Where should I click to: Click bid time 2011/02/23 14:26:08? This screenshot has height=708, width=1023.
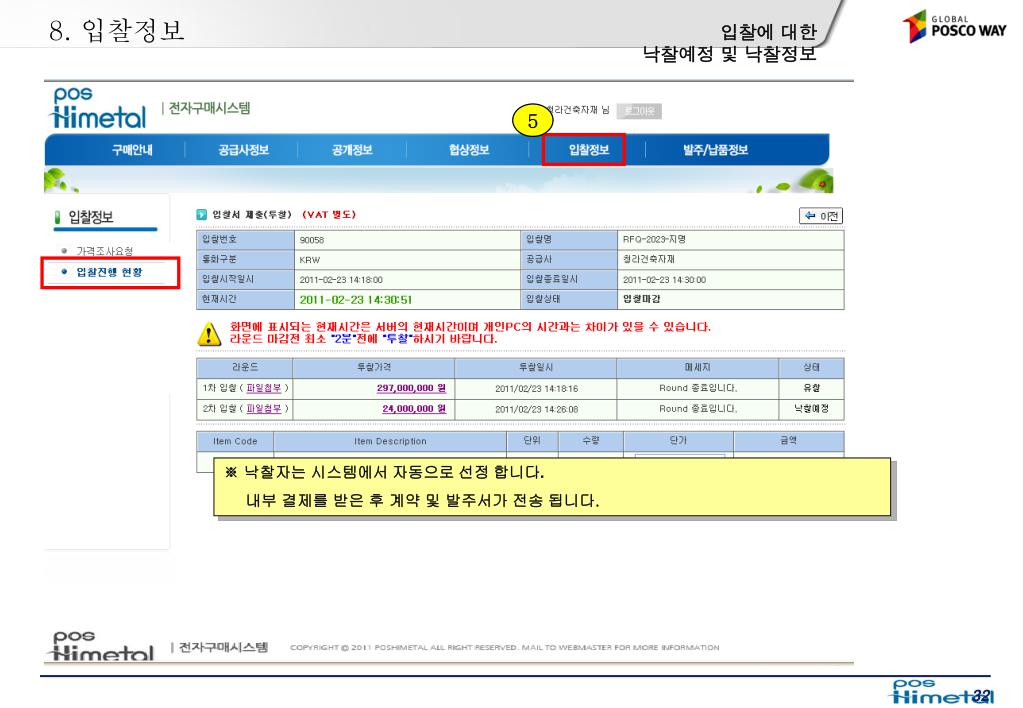click(x=536, y=409)
